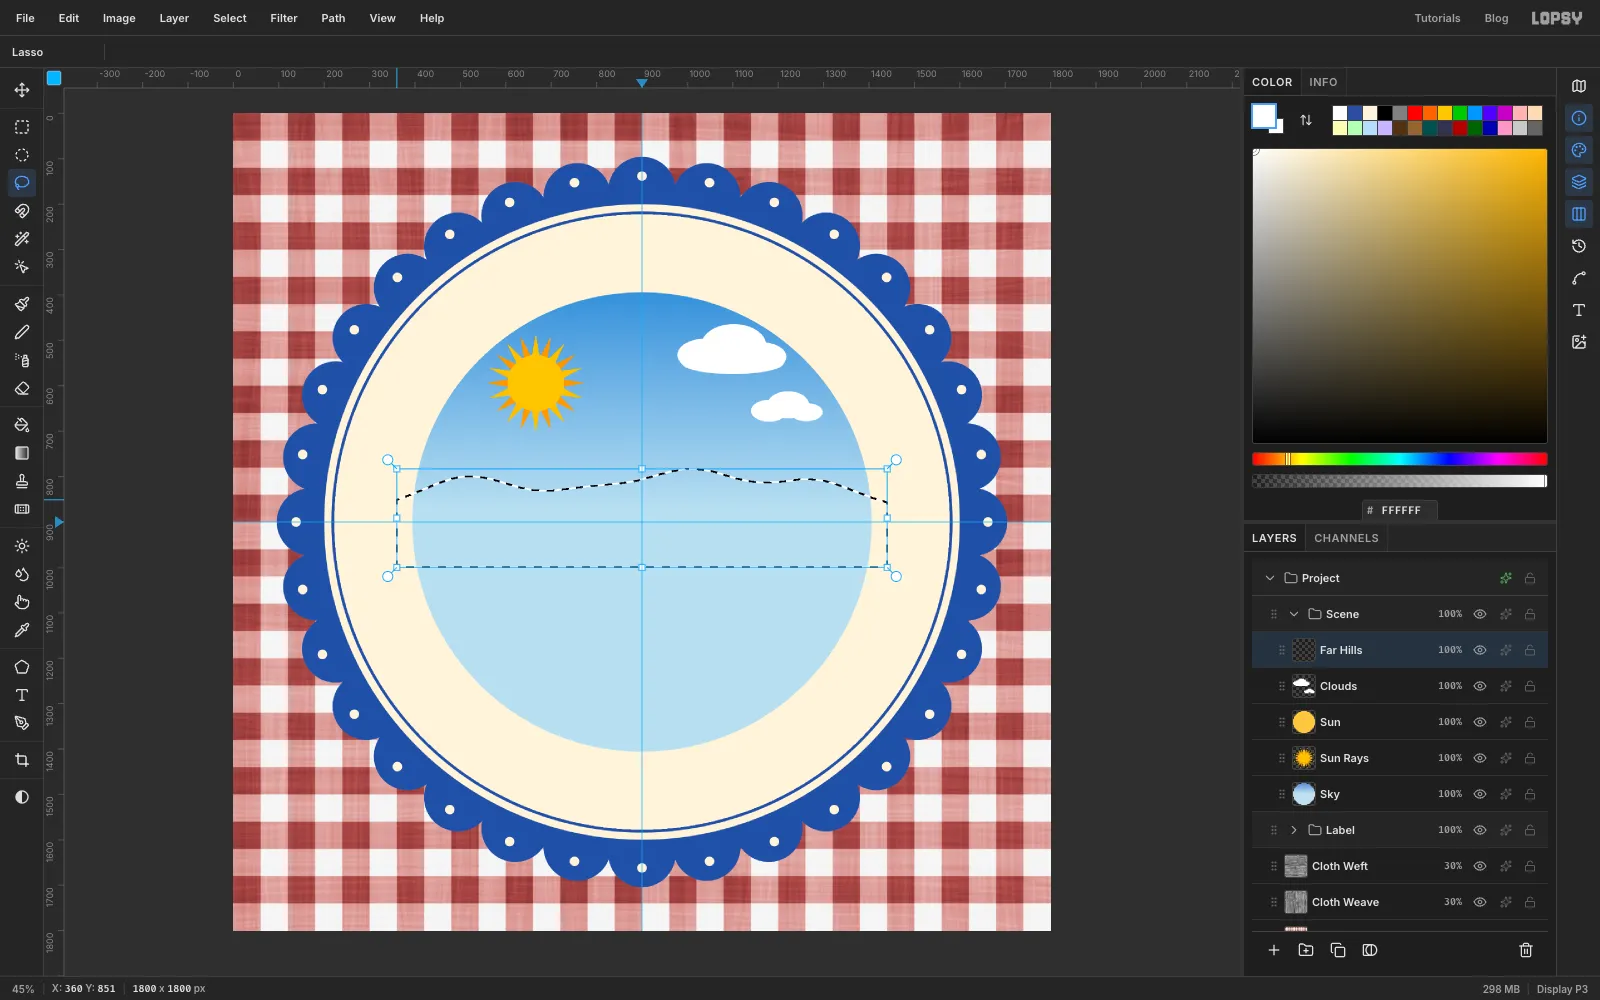This screenshot has height=1000, width=1600.
Task: Select the Crop tool
Action: click(x=22, y=760)
